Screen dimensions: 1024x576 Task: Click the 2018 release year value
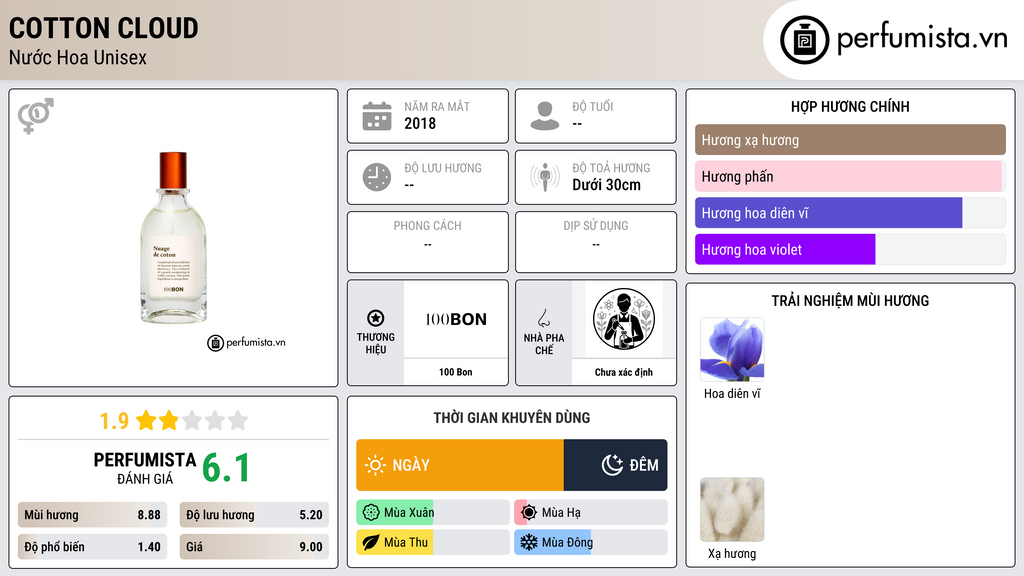(420, 123)
